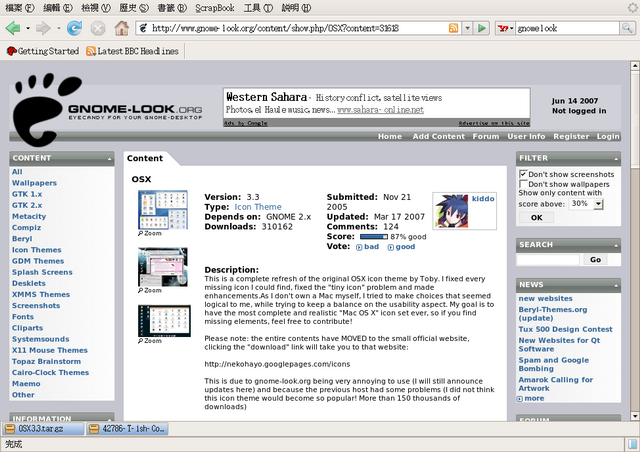The image size is (640, 452).
Task: Collapse the CONTENT panel
Action: coord(109,158)
